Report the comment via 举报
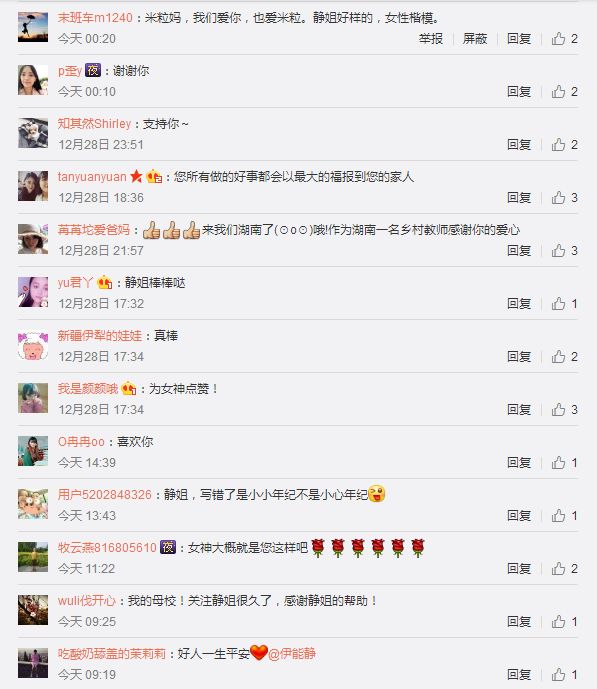This screenshot has width=597, height=689. pos(431,39)
